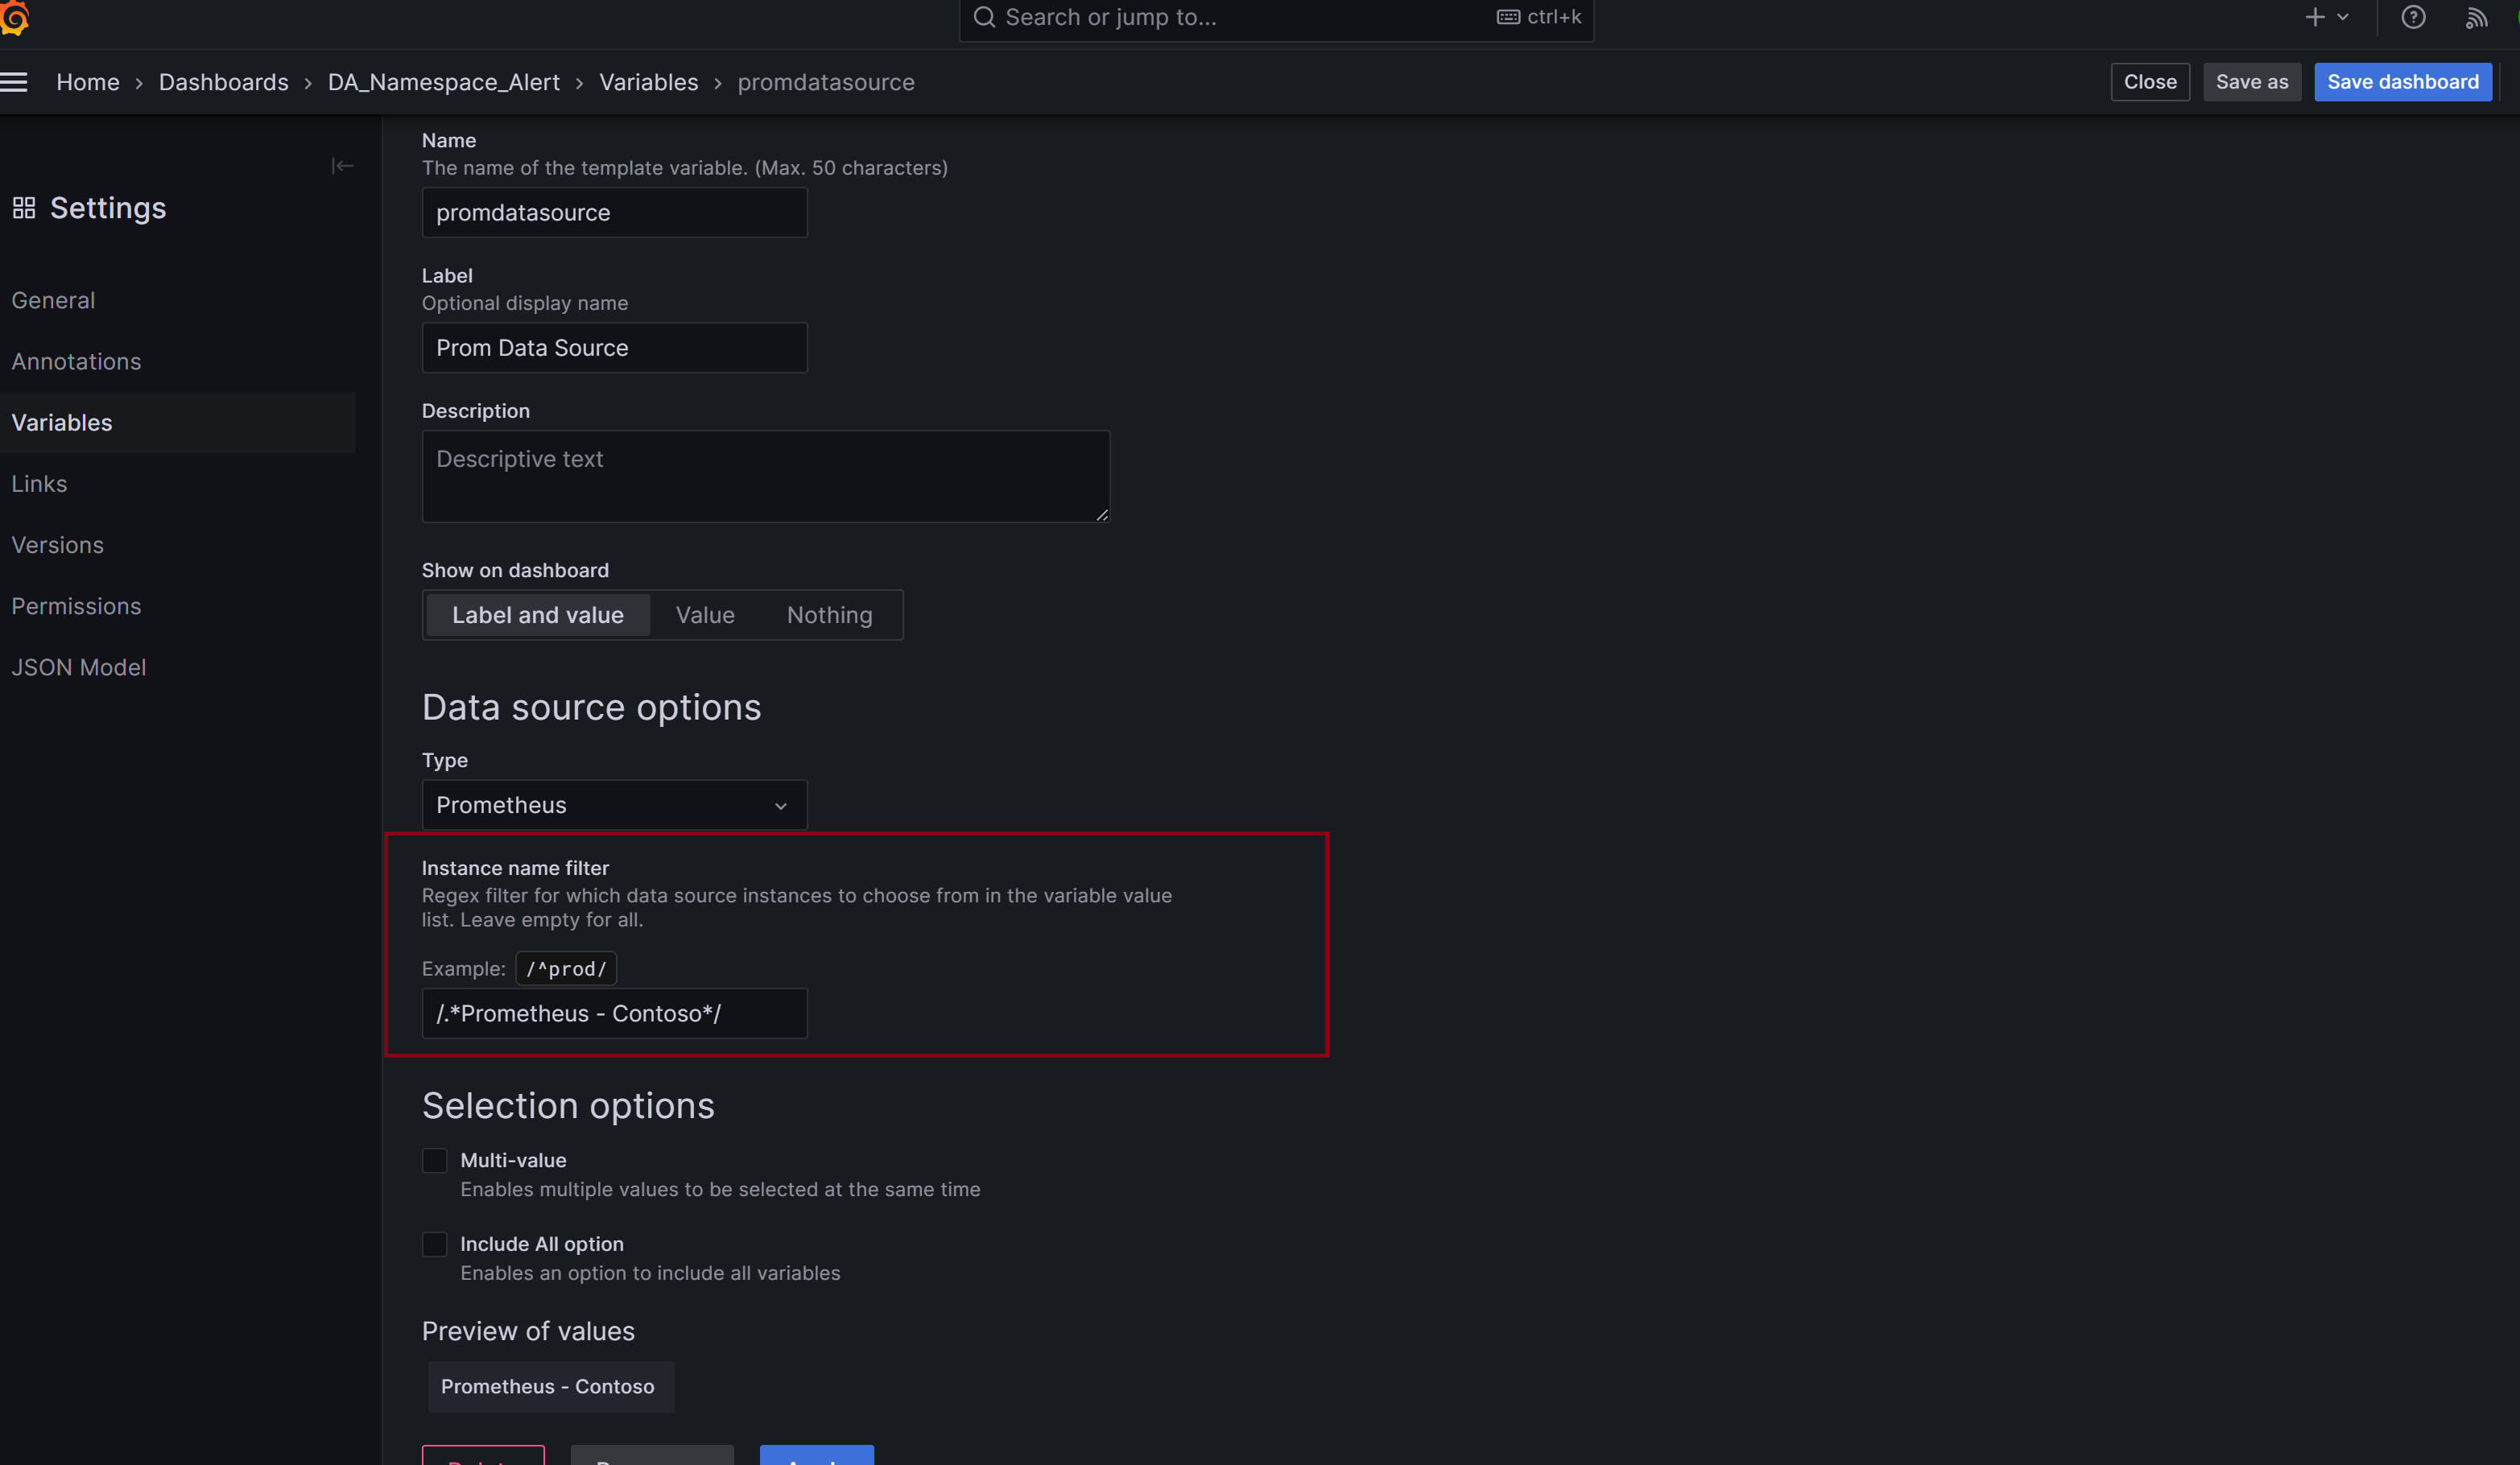Open the Type dropdown showing Prometheus
The image size is (2520, 1465).
(613, 805)
